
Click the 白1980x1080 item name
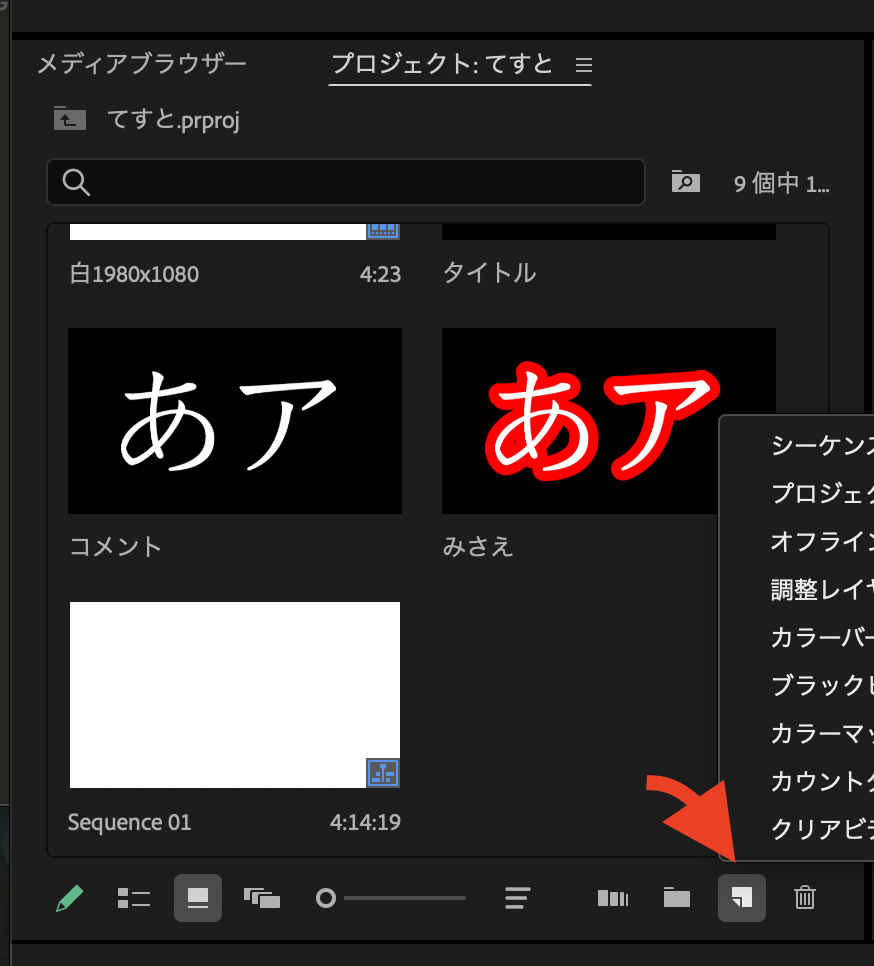click(x=134, y=274)
